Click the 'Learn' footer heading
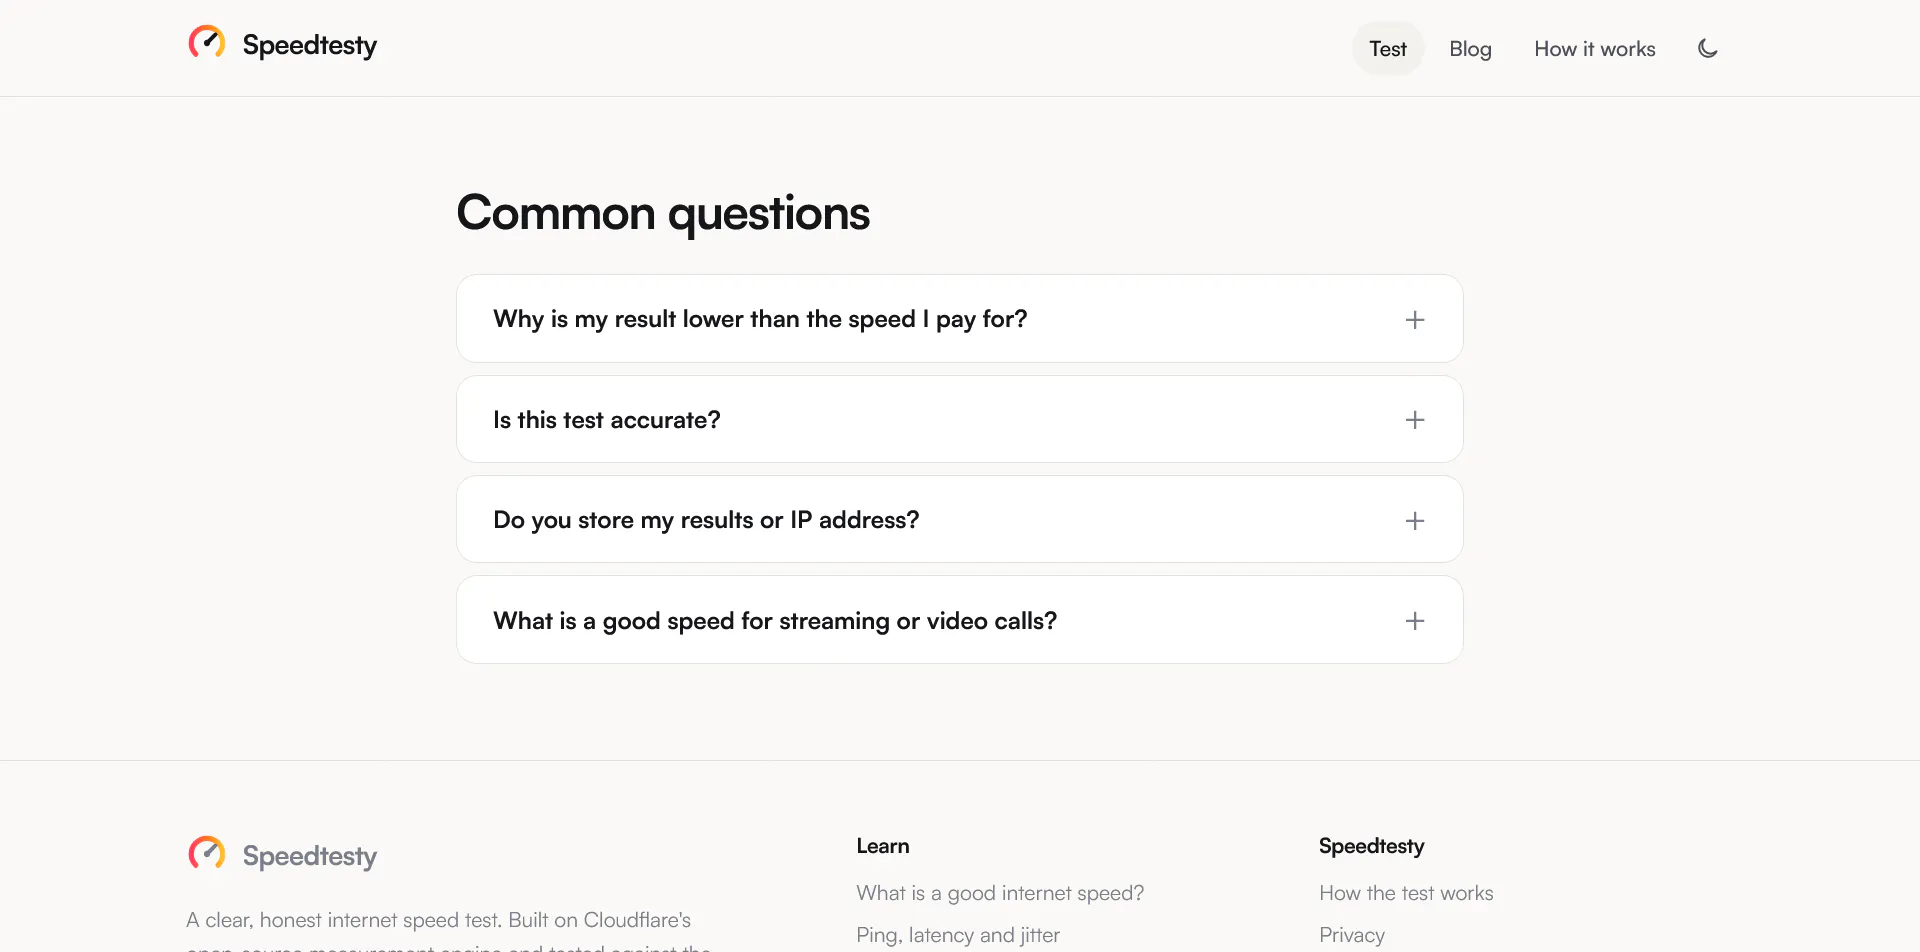Screen dimensions: 1920x952 (x=883, y=846)
